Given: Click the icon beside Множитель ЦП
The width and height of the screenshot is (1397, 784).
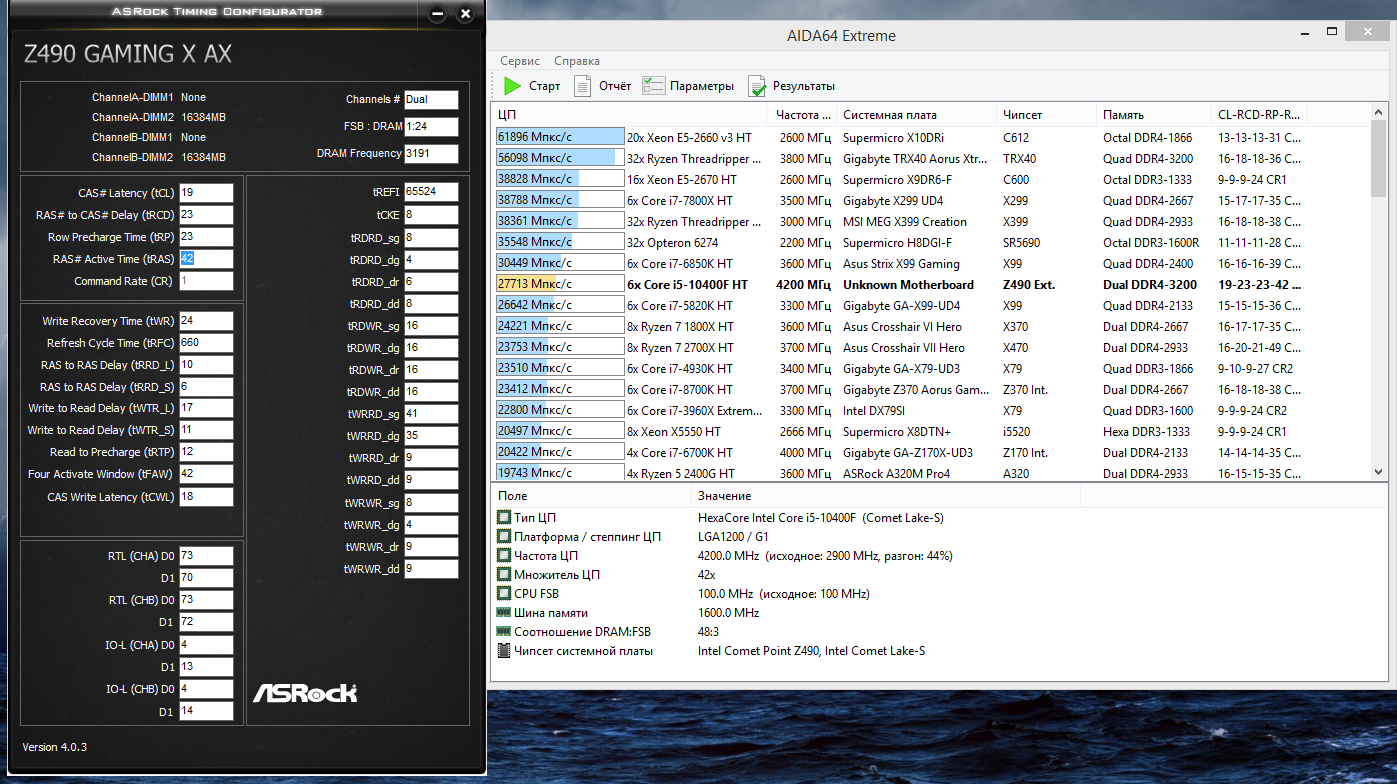Looking at the screenshot, I should (504, 575).
